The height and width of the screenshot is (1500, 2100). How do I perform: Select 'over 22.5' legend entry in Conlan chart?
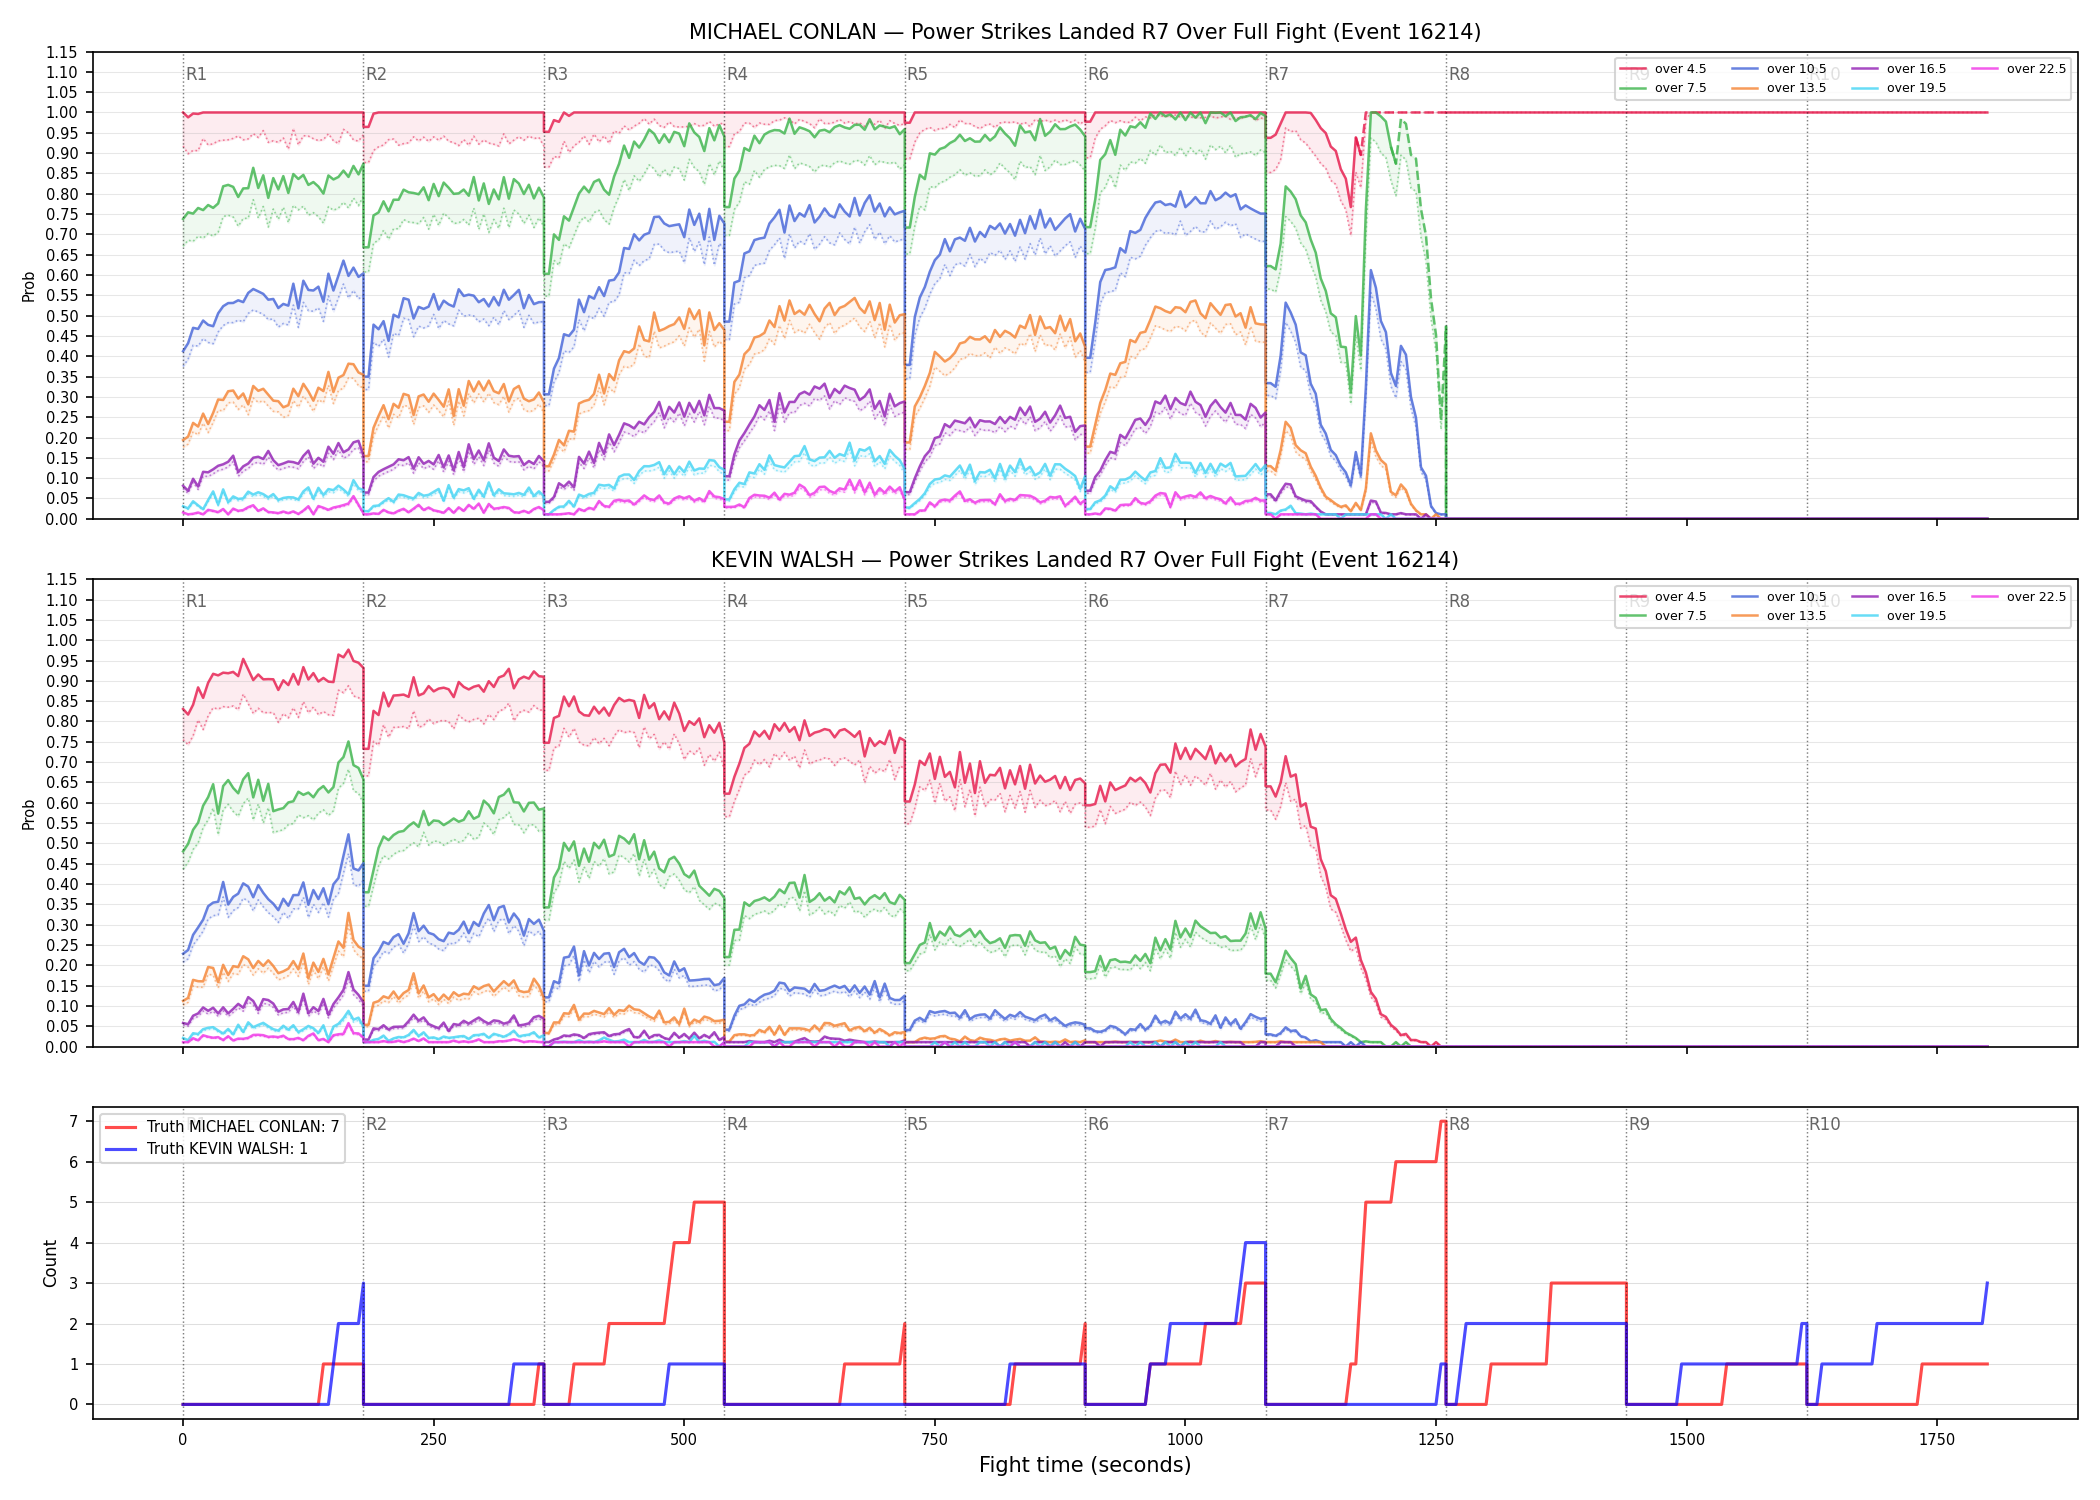click(2019, 69)
